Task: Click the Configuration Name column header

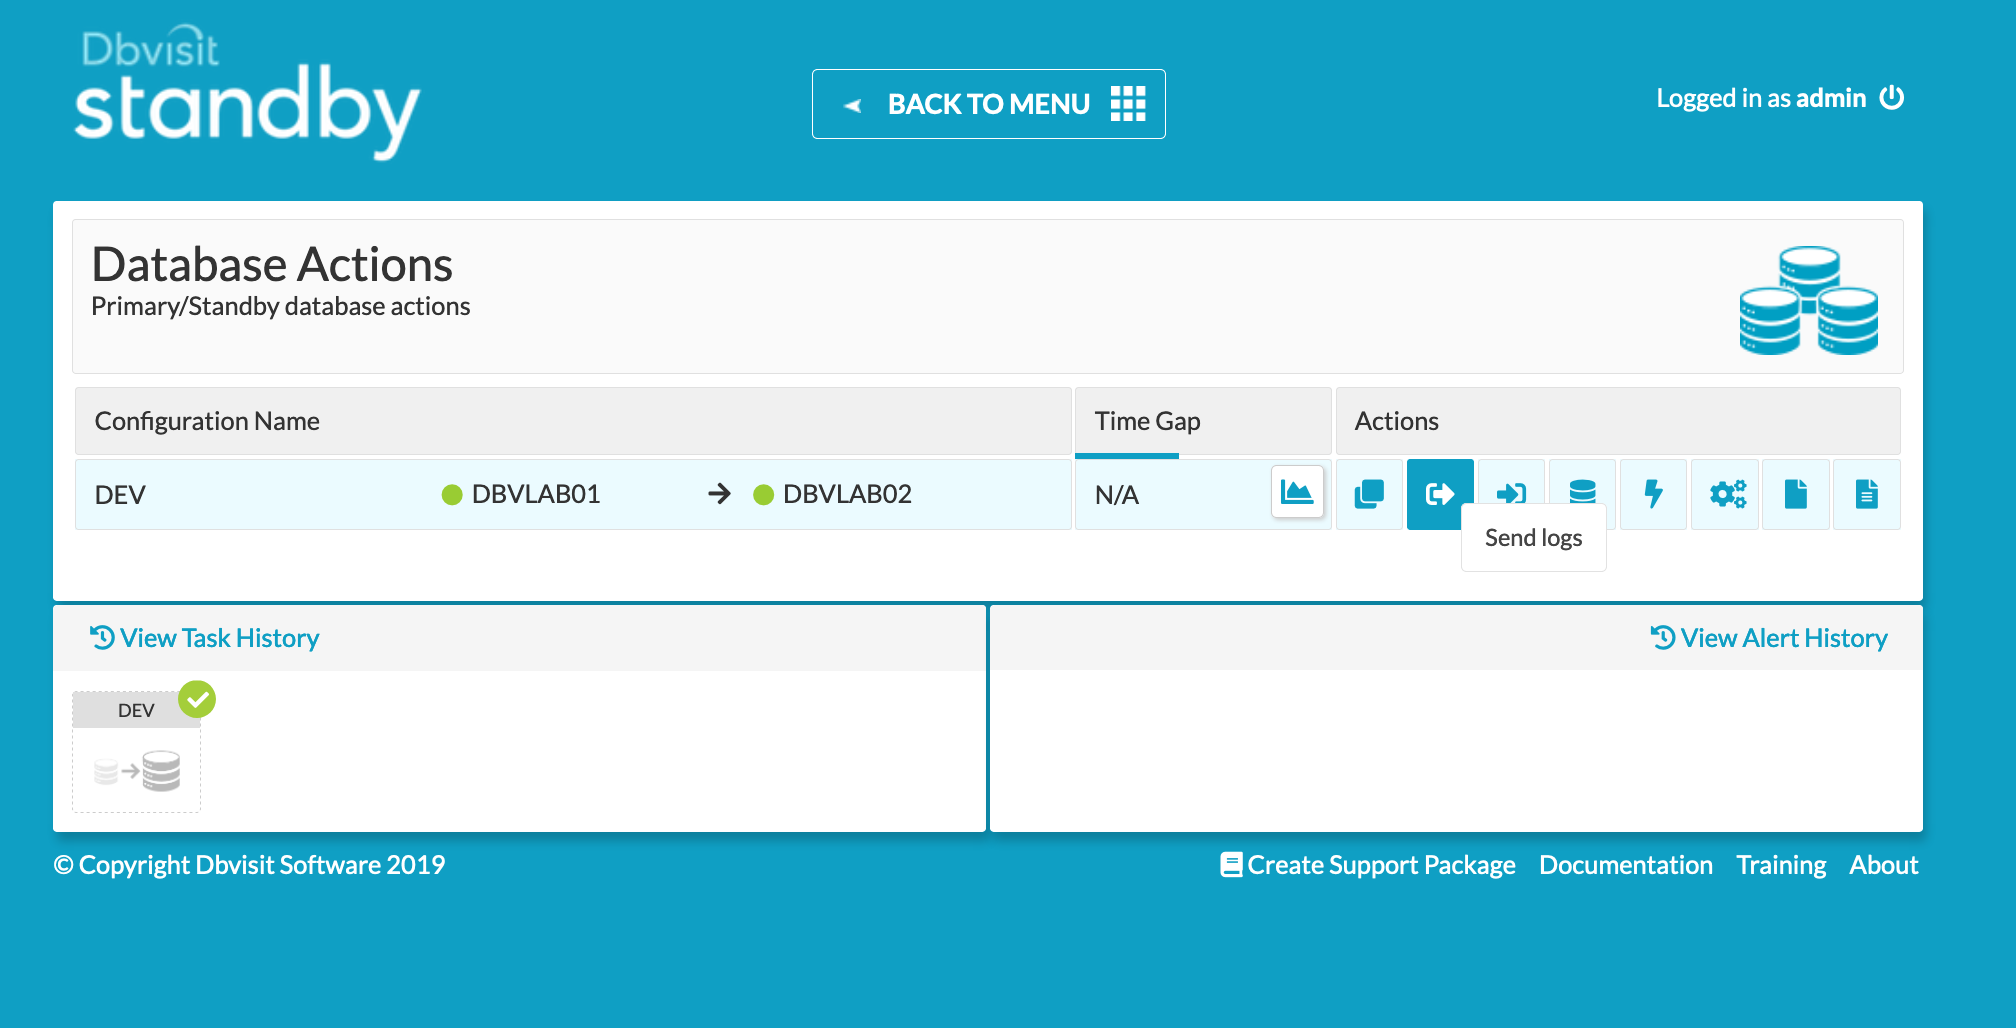Action: click(573, 421)
